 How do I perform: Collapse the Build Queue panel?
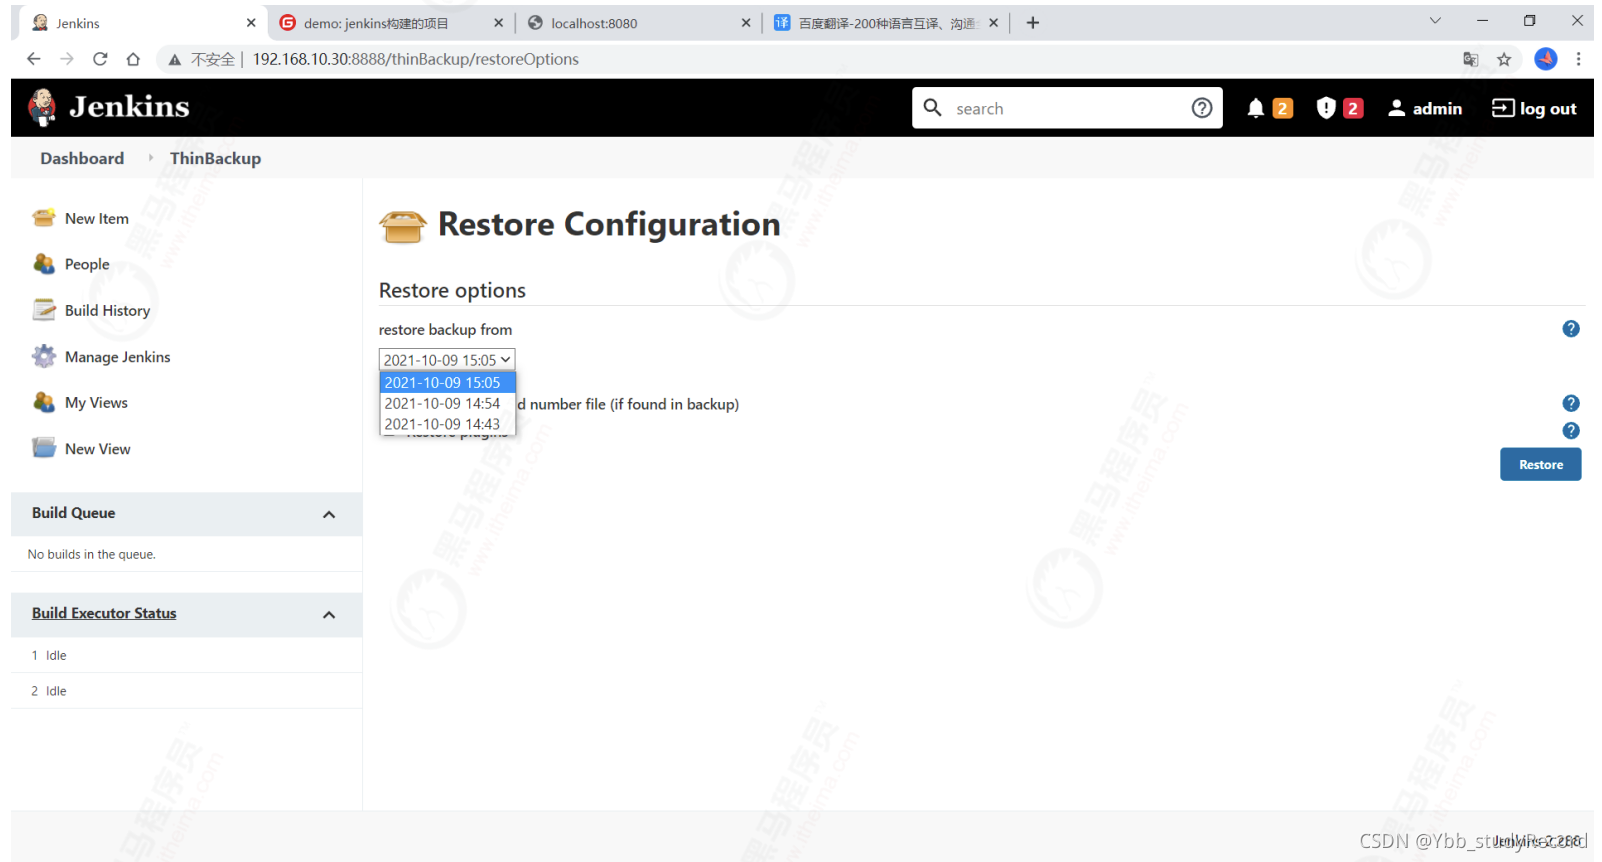pos(329,514)
